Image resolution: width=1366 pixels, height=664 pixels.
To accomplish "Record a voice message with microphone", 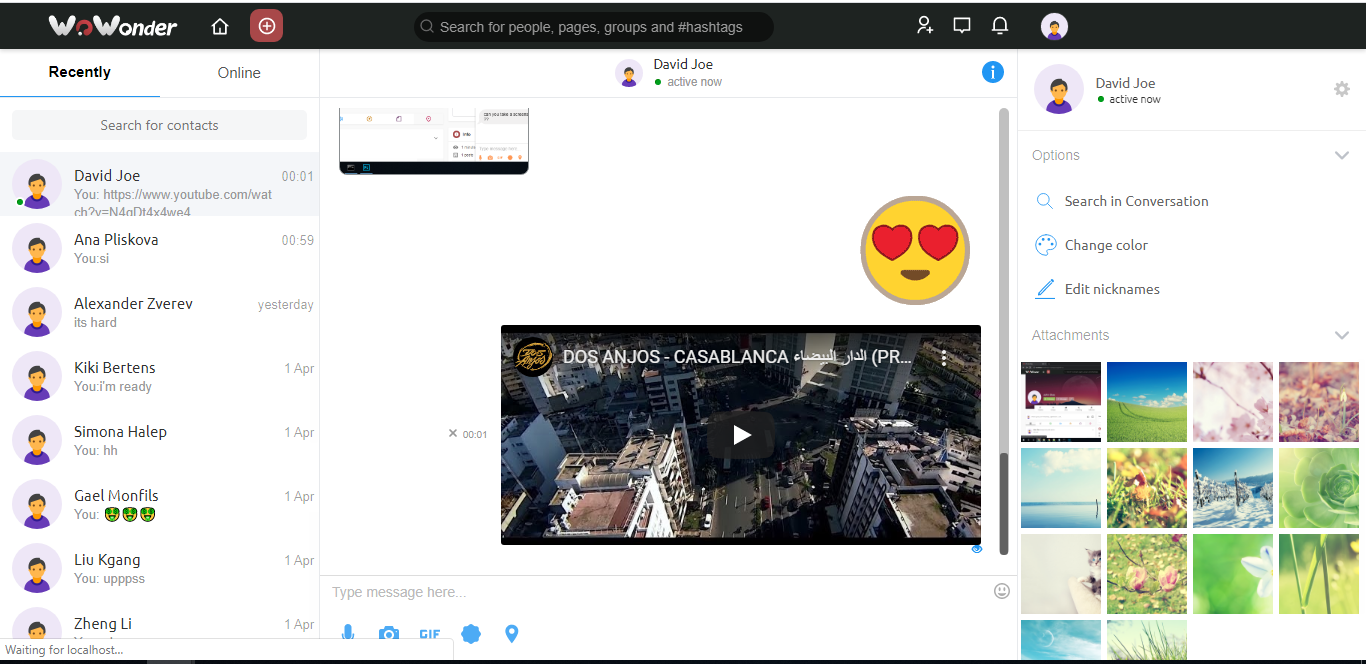I will 348,634.
